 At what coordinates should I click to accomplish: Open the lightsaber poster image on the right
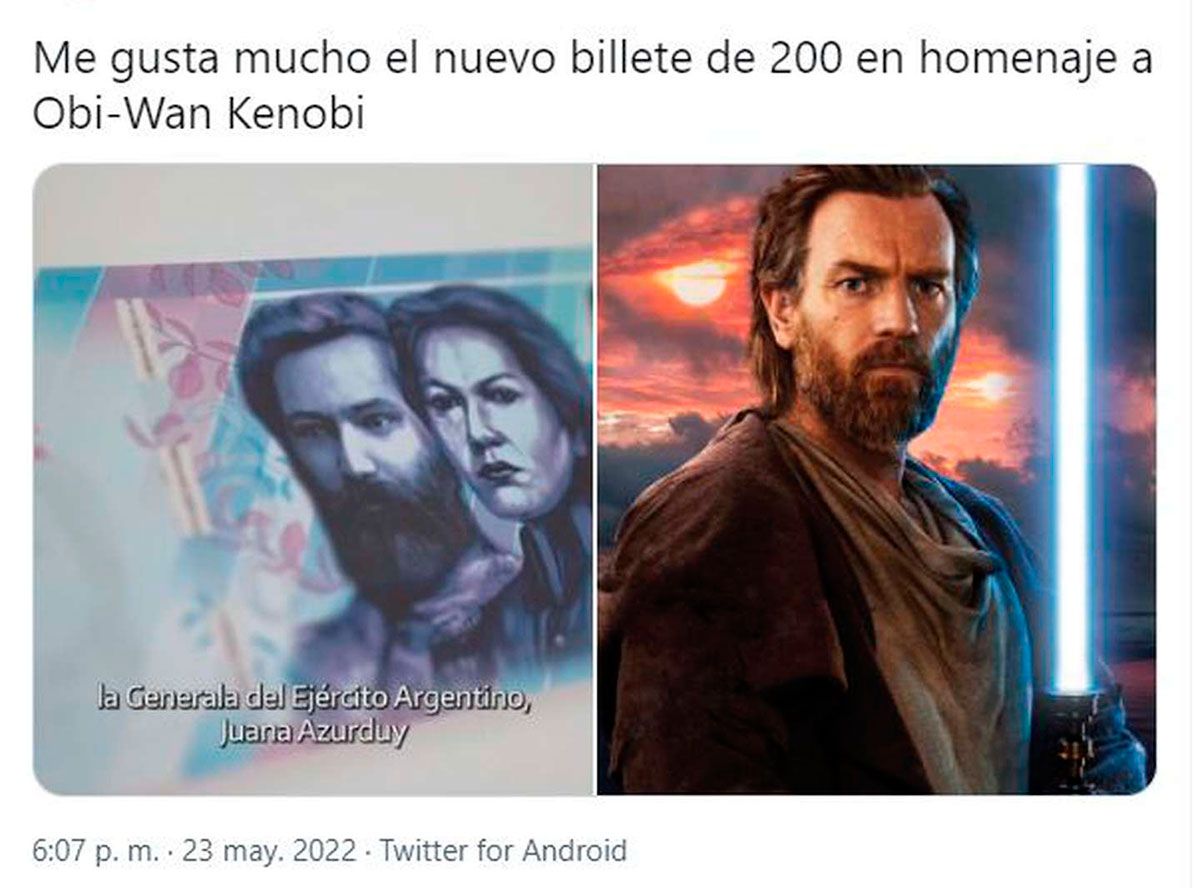877,480
